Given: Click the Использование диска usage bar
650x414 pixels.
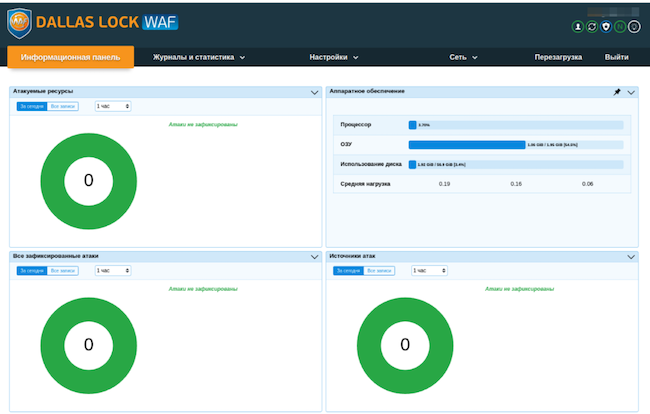Looking at the screenshot, I should pyautogui.click(x=516, y=165).
